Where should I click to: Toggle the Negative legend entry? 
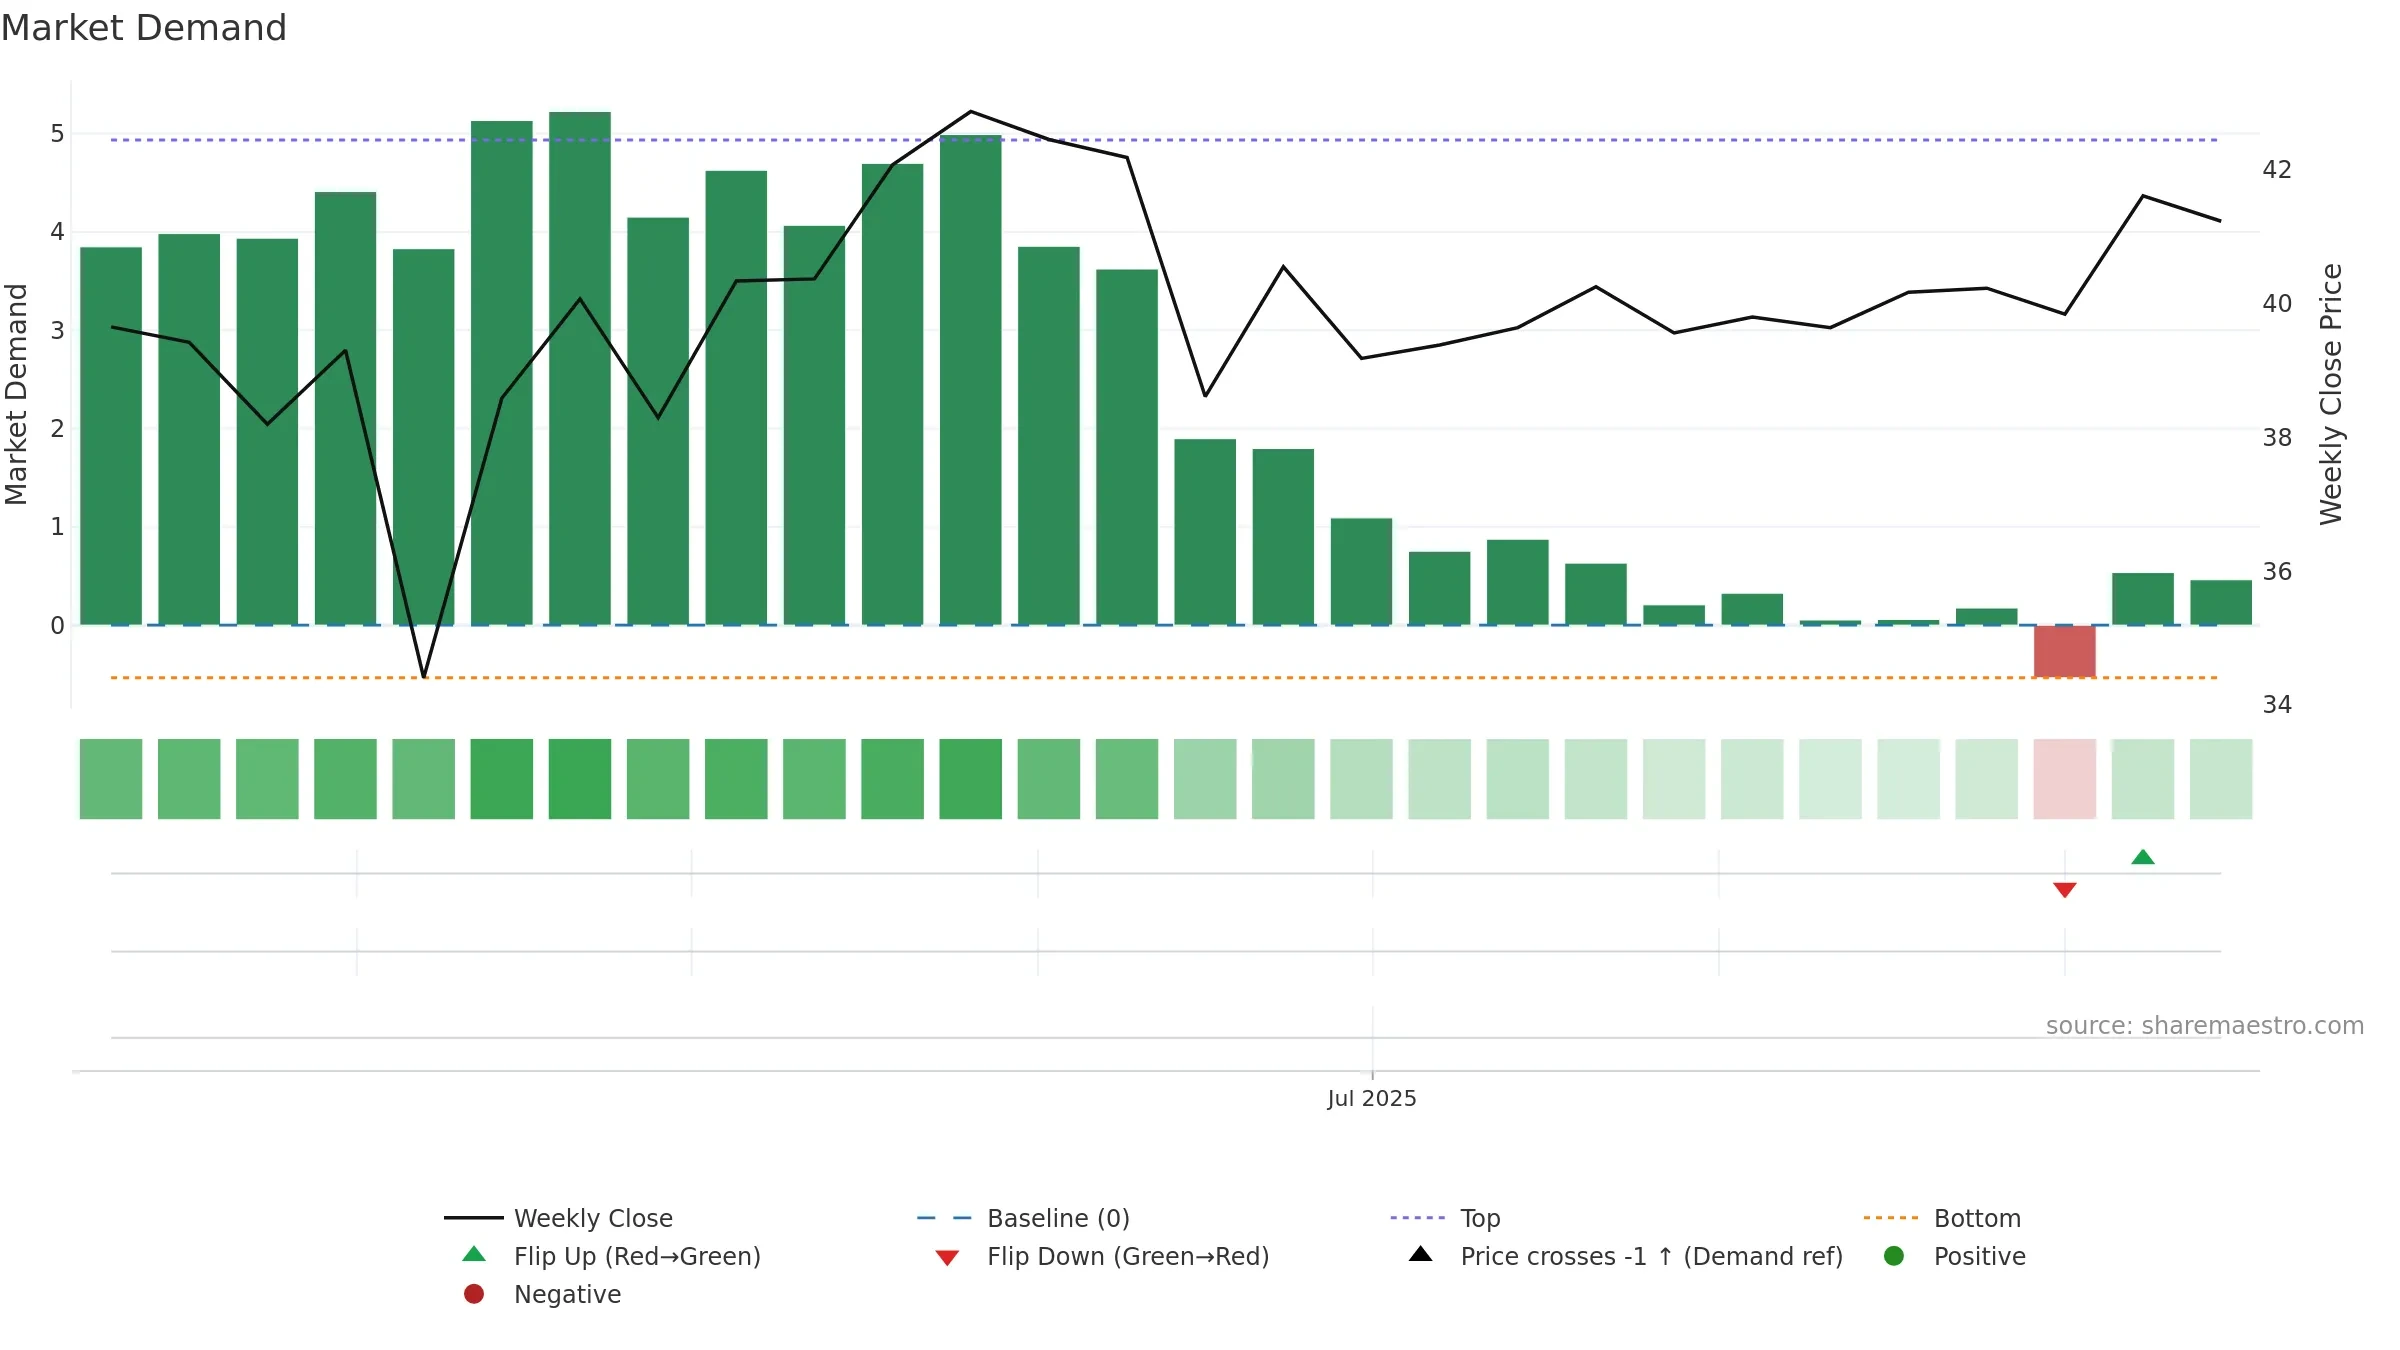tap(542, 1294)
